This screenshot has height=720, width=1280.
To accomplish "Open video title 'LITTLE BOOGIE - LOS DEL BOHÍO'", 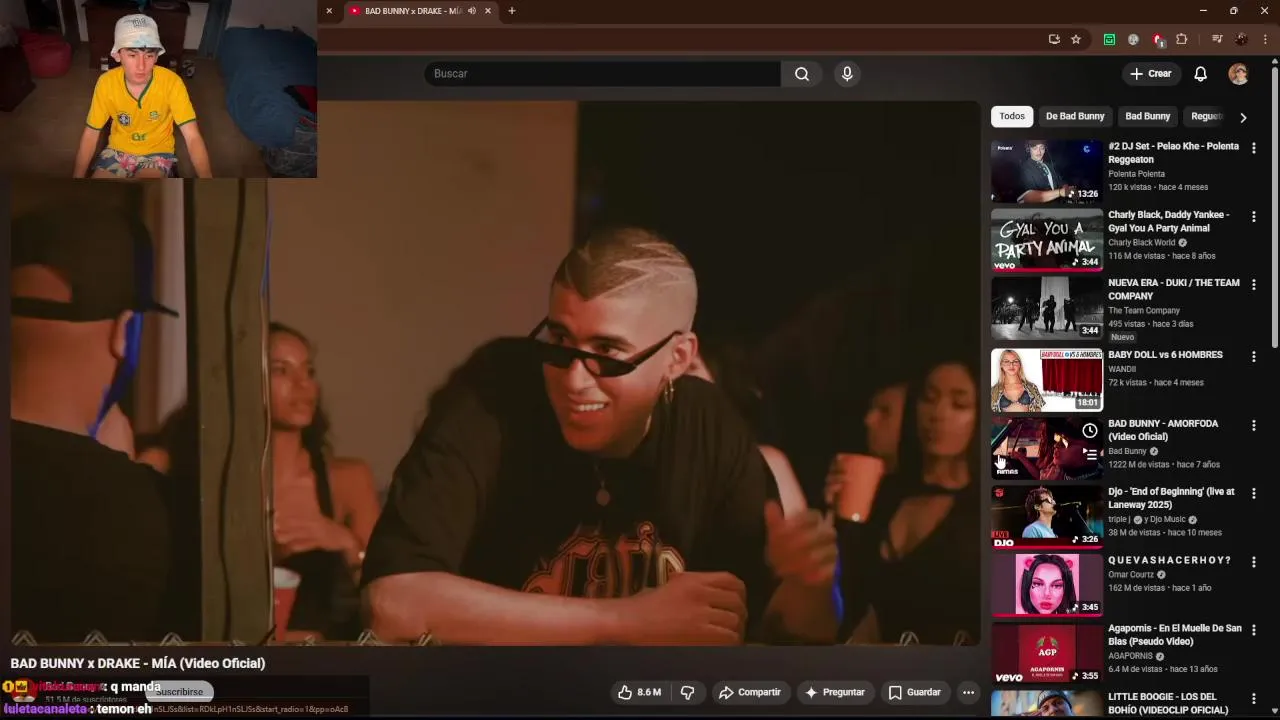I will point(1168,703).
